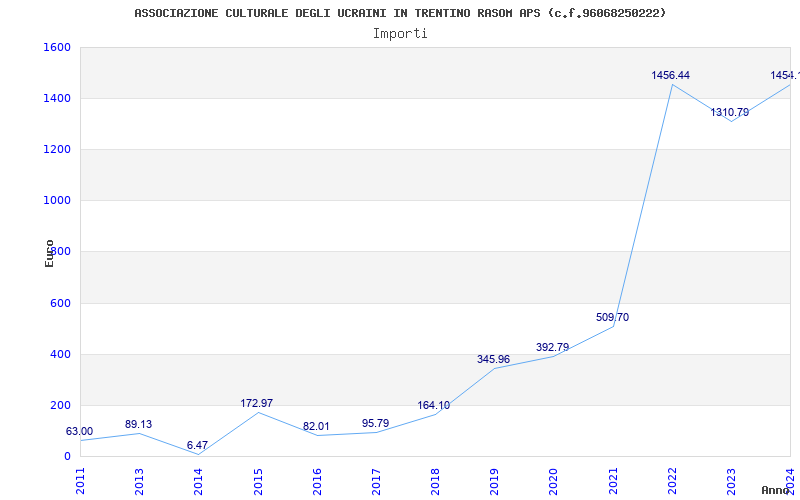
Task: Click the chart title with the association name
Action: click(400, 13)
